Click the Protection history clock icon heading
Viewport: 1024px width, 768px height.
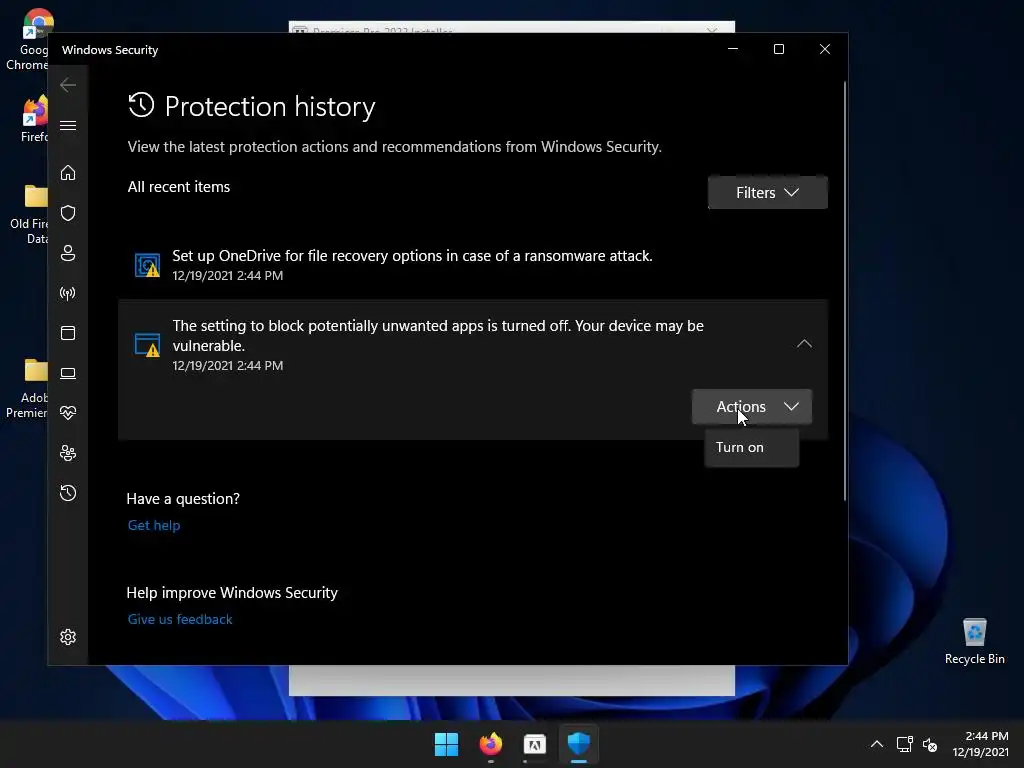(x=141, y=105)
